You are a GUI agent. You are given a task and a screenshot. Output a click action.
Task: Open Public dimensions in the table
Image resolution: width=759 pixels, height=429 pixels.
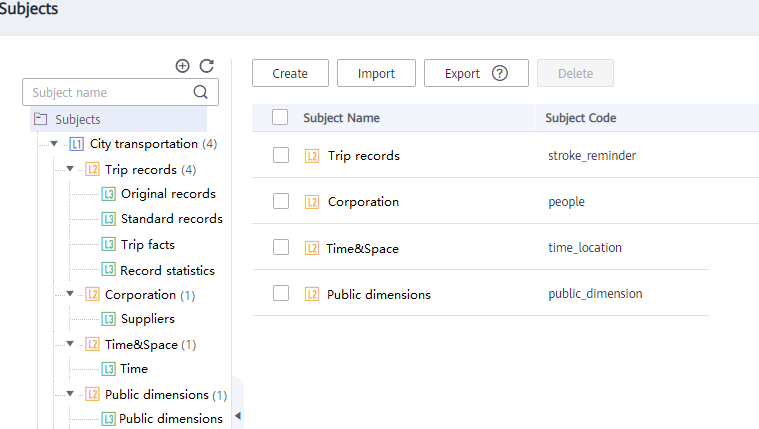tap(379, 294)
